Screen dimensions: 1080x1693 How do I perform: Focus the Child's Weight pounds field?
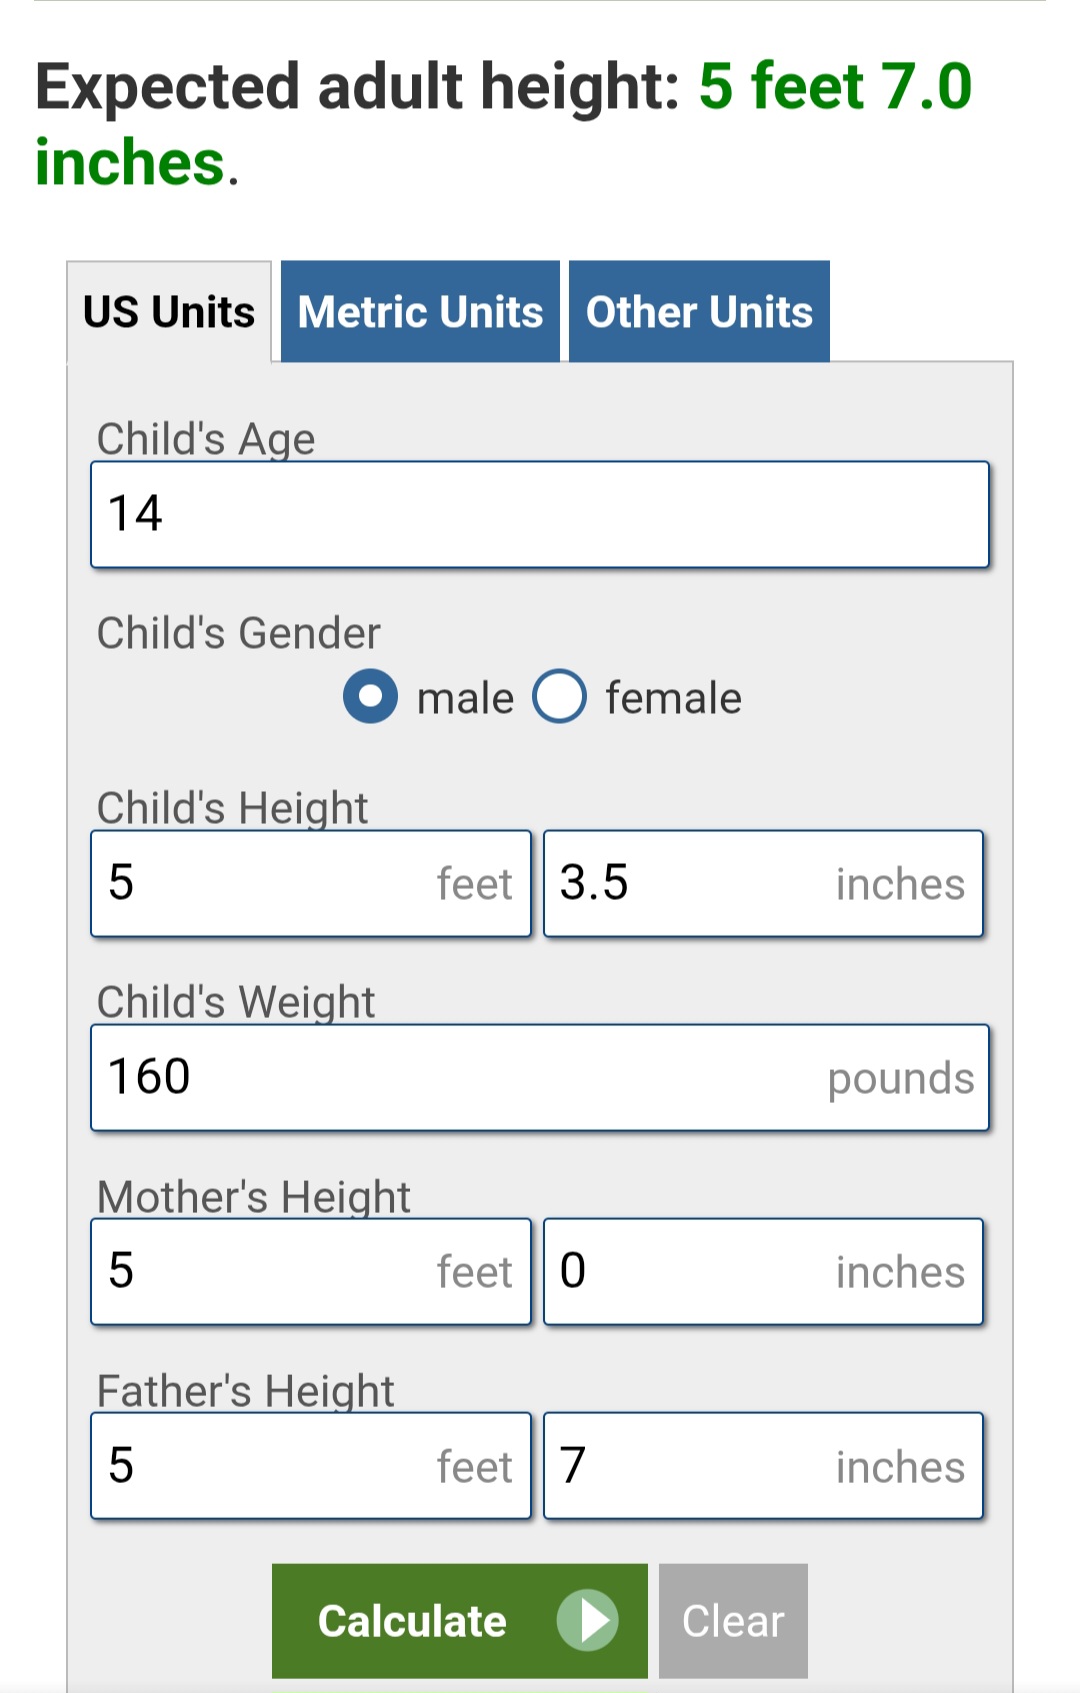coord(540,1078)
